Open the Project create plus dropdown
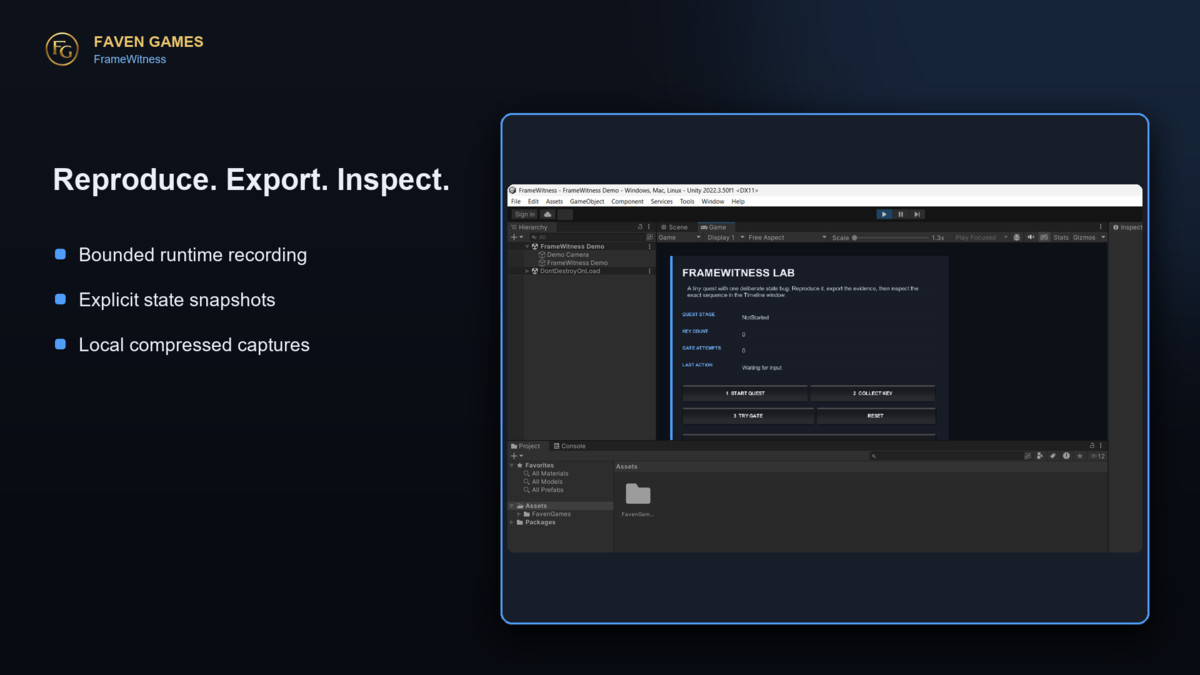This screenshot has width=1200, height=675. pyautogui.click(x=516, y=456)
